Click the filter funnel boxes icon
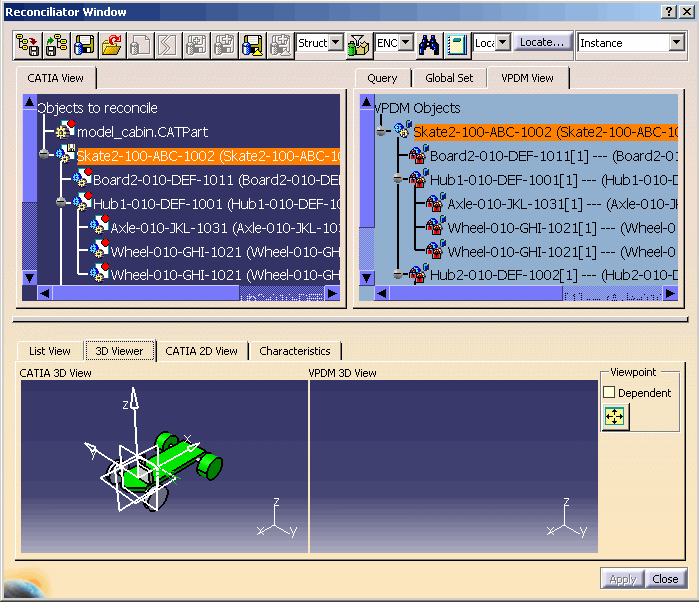The image size is (699, 602). (358, 45)
